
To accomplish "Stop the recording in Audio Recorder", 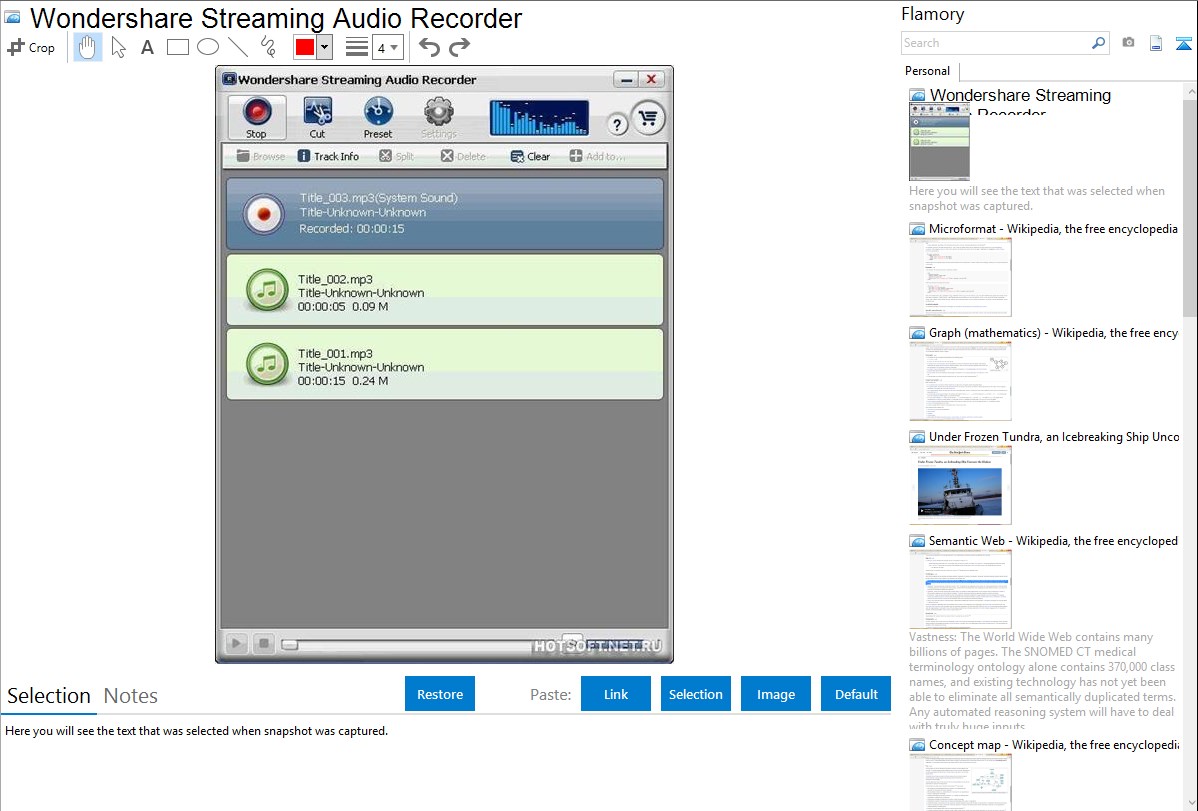I will (257, 118).
